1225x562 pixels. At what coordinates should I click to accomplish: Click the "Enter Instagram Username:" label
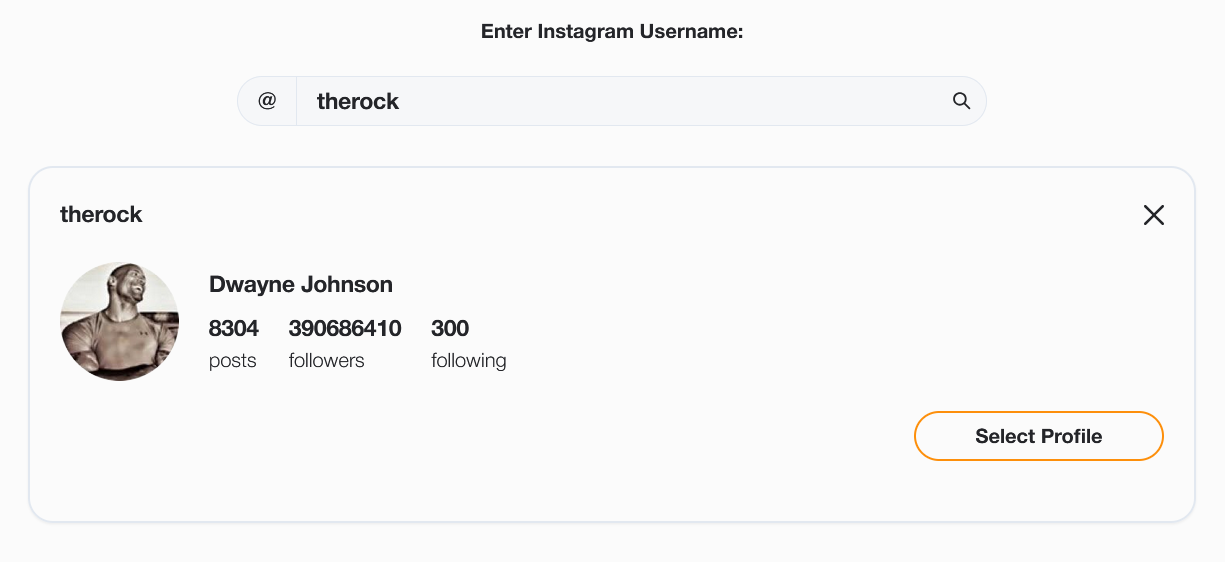pos(612,31)
